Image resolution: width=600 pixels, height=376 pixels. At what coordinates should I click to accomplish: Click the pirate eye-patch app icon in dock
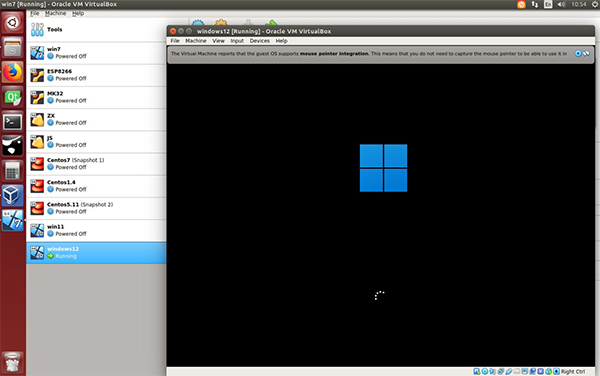point(13,146)
